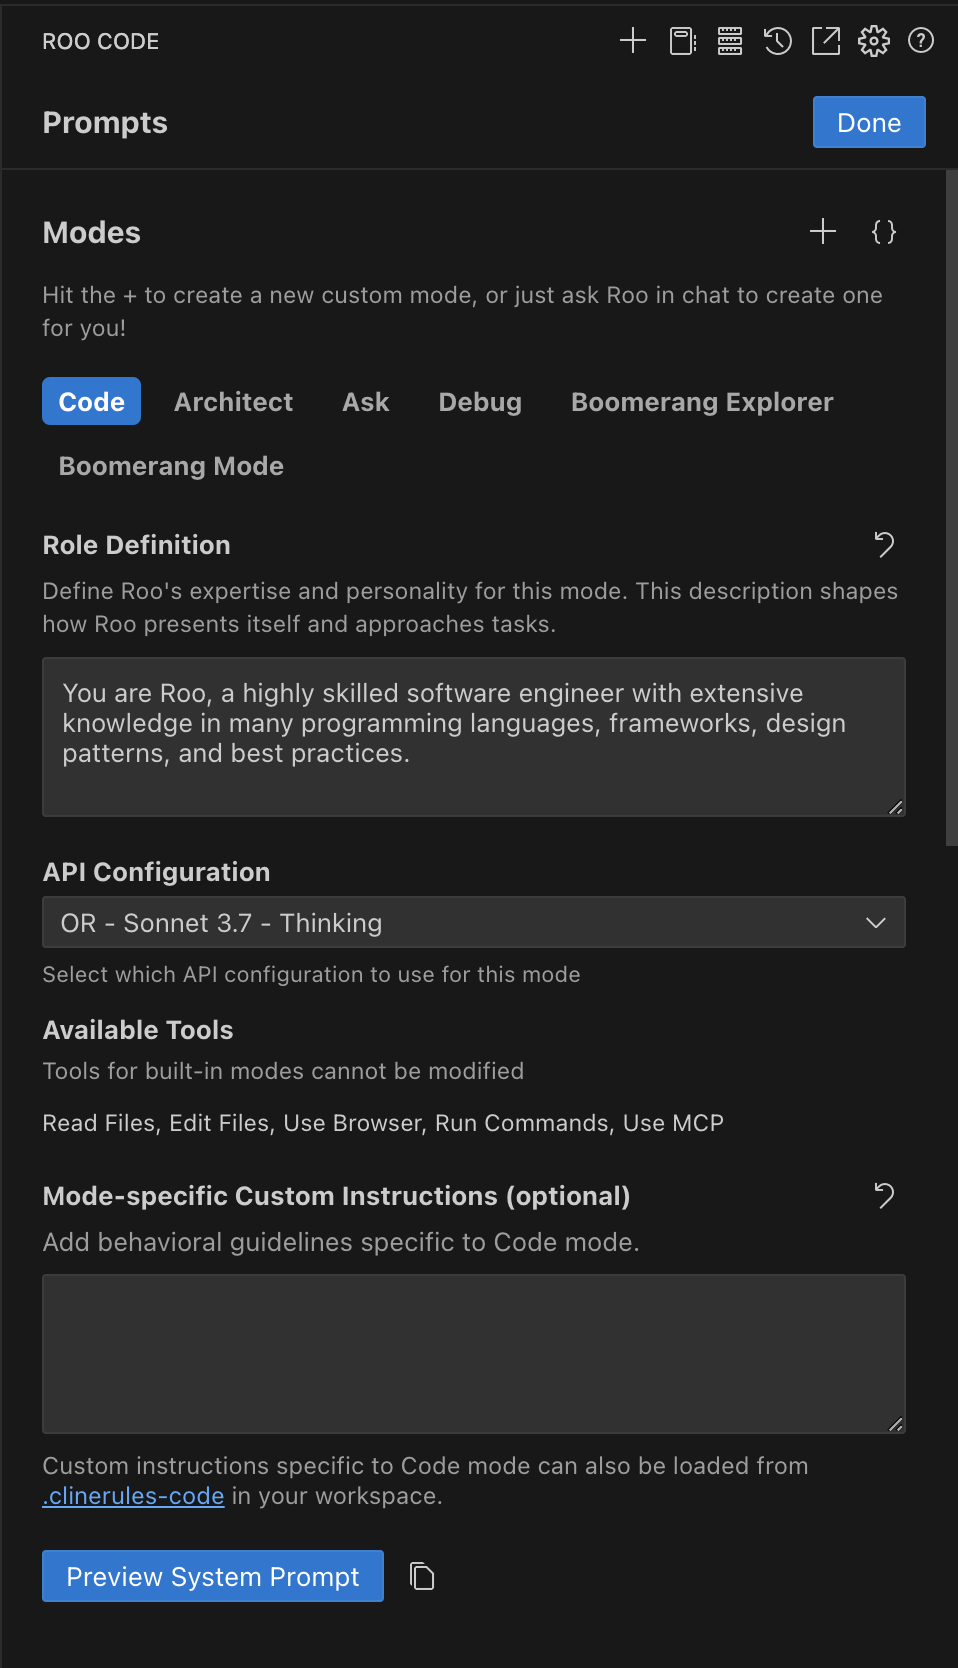958x1668 pixels.
Task: Open the Prompts notebook icon in header
Action: [x=682, y=41]
